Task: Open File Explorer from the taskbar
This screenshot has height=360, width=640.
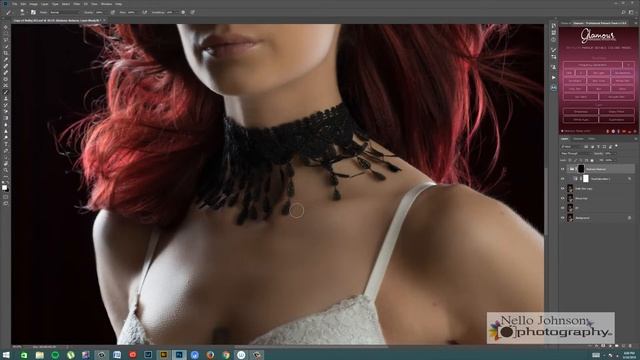Action: point(40,355)
